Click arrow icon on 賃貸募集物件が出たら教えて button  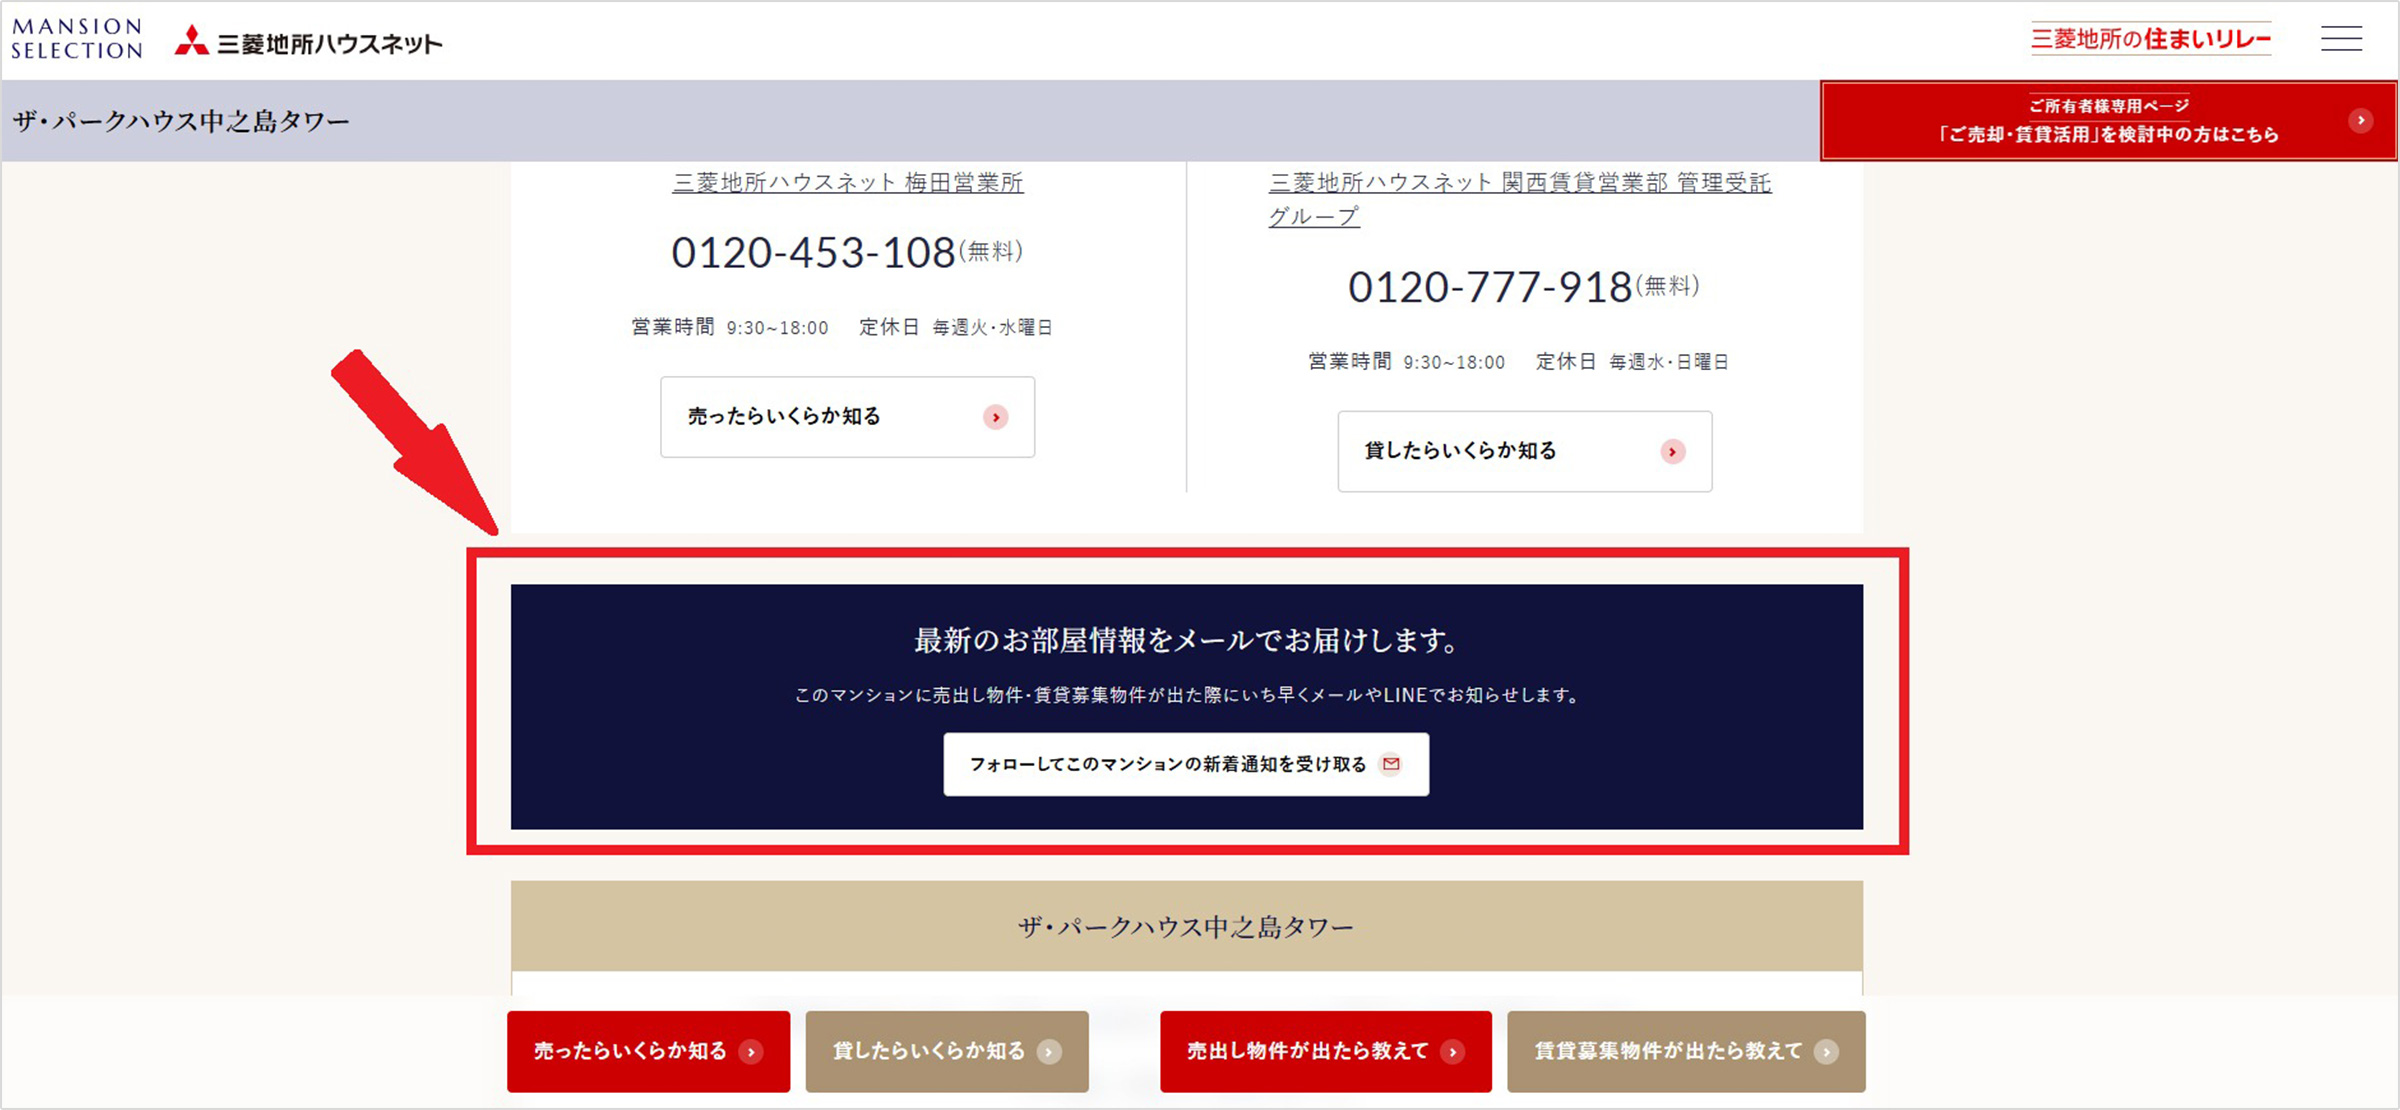click(1826, 1052)
